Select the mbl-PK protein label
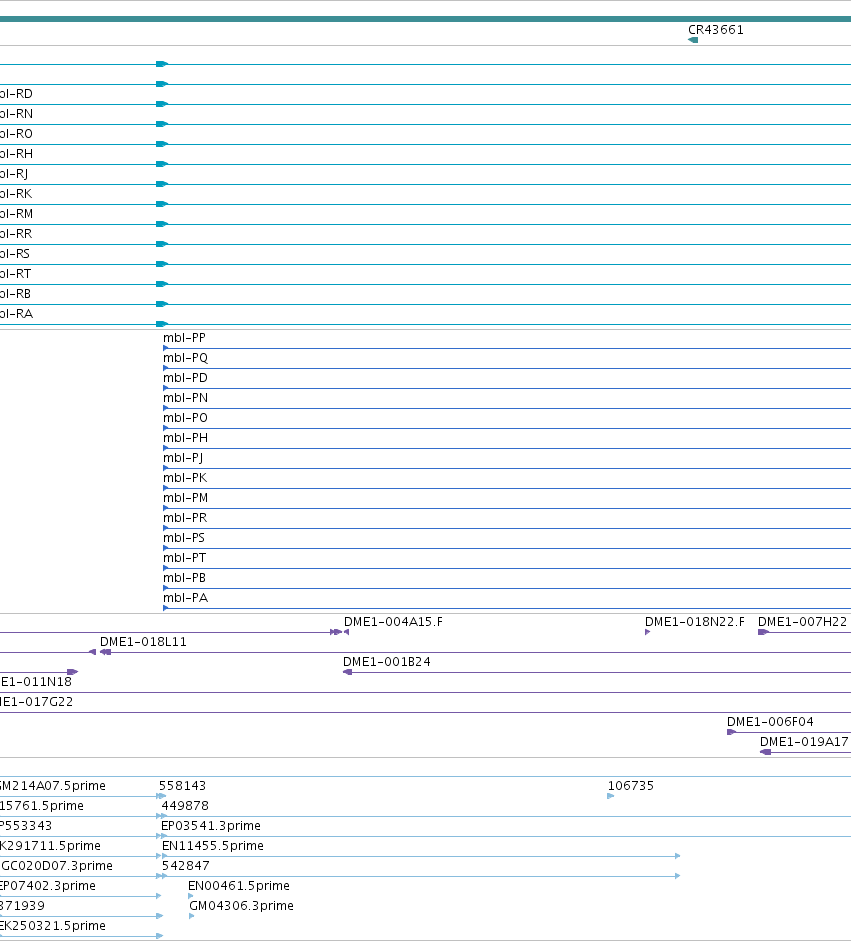Image resolution: width=851 pixels, height=941 pixels. click(x=185, y=478)
